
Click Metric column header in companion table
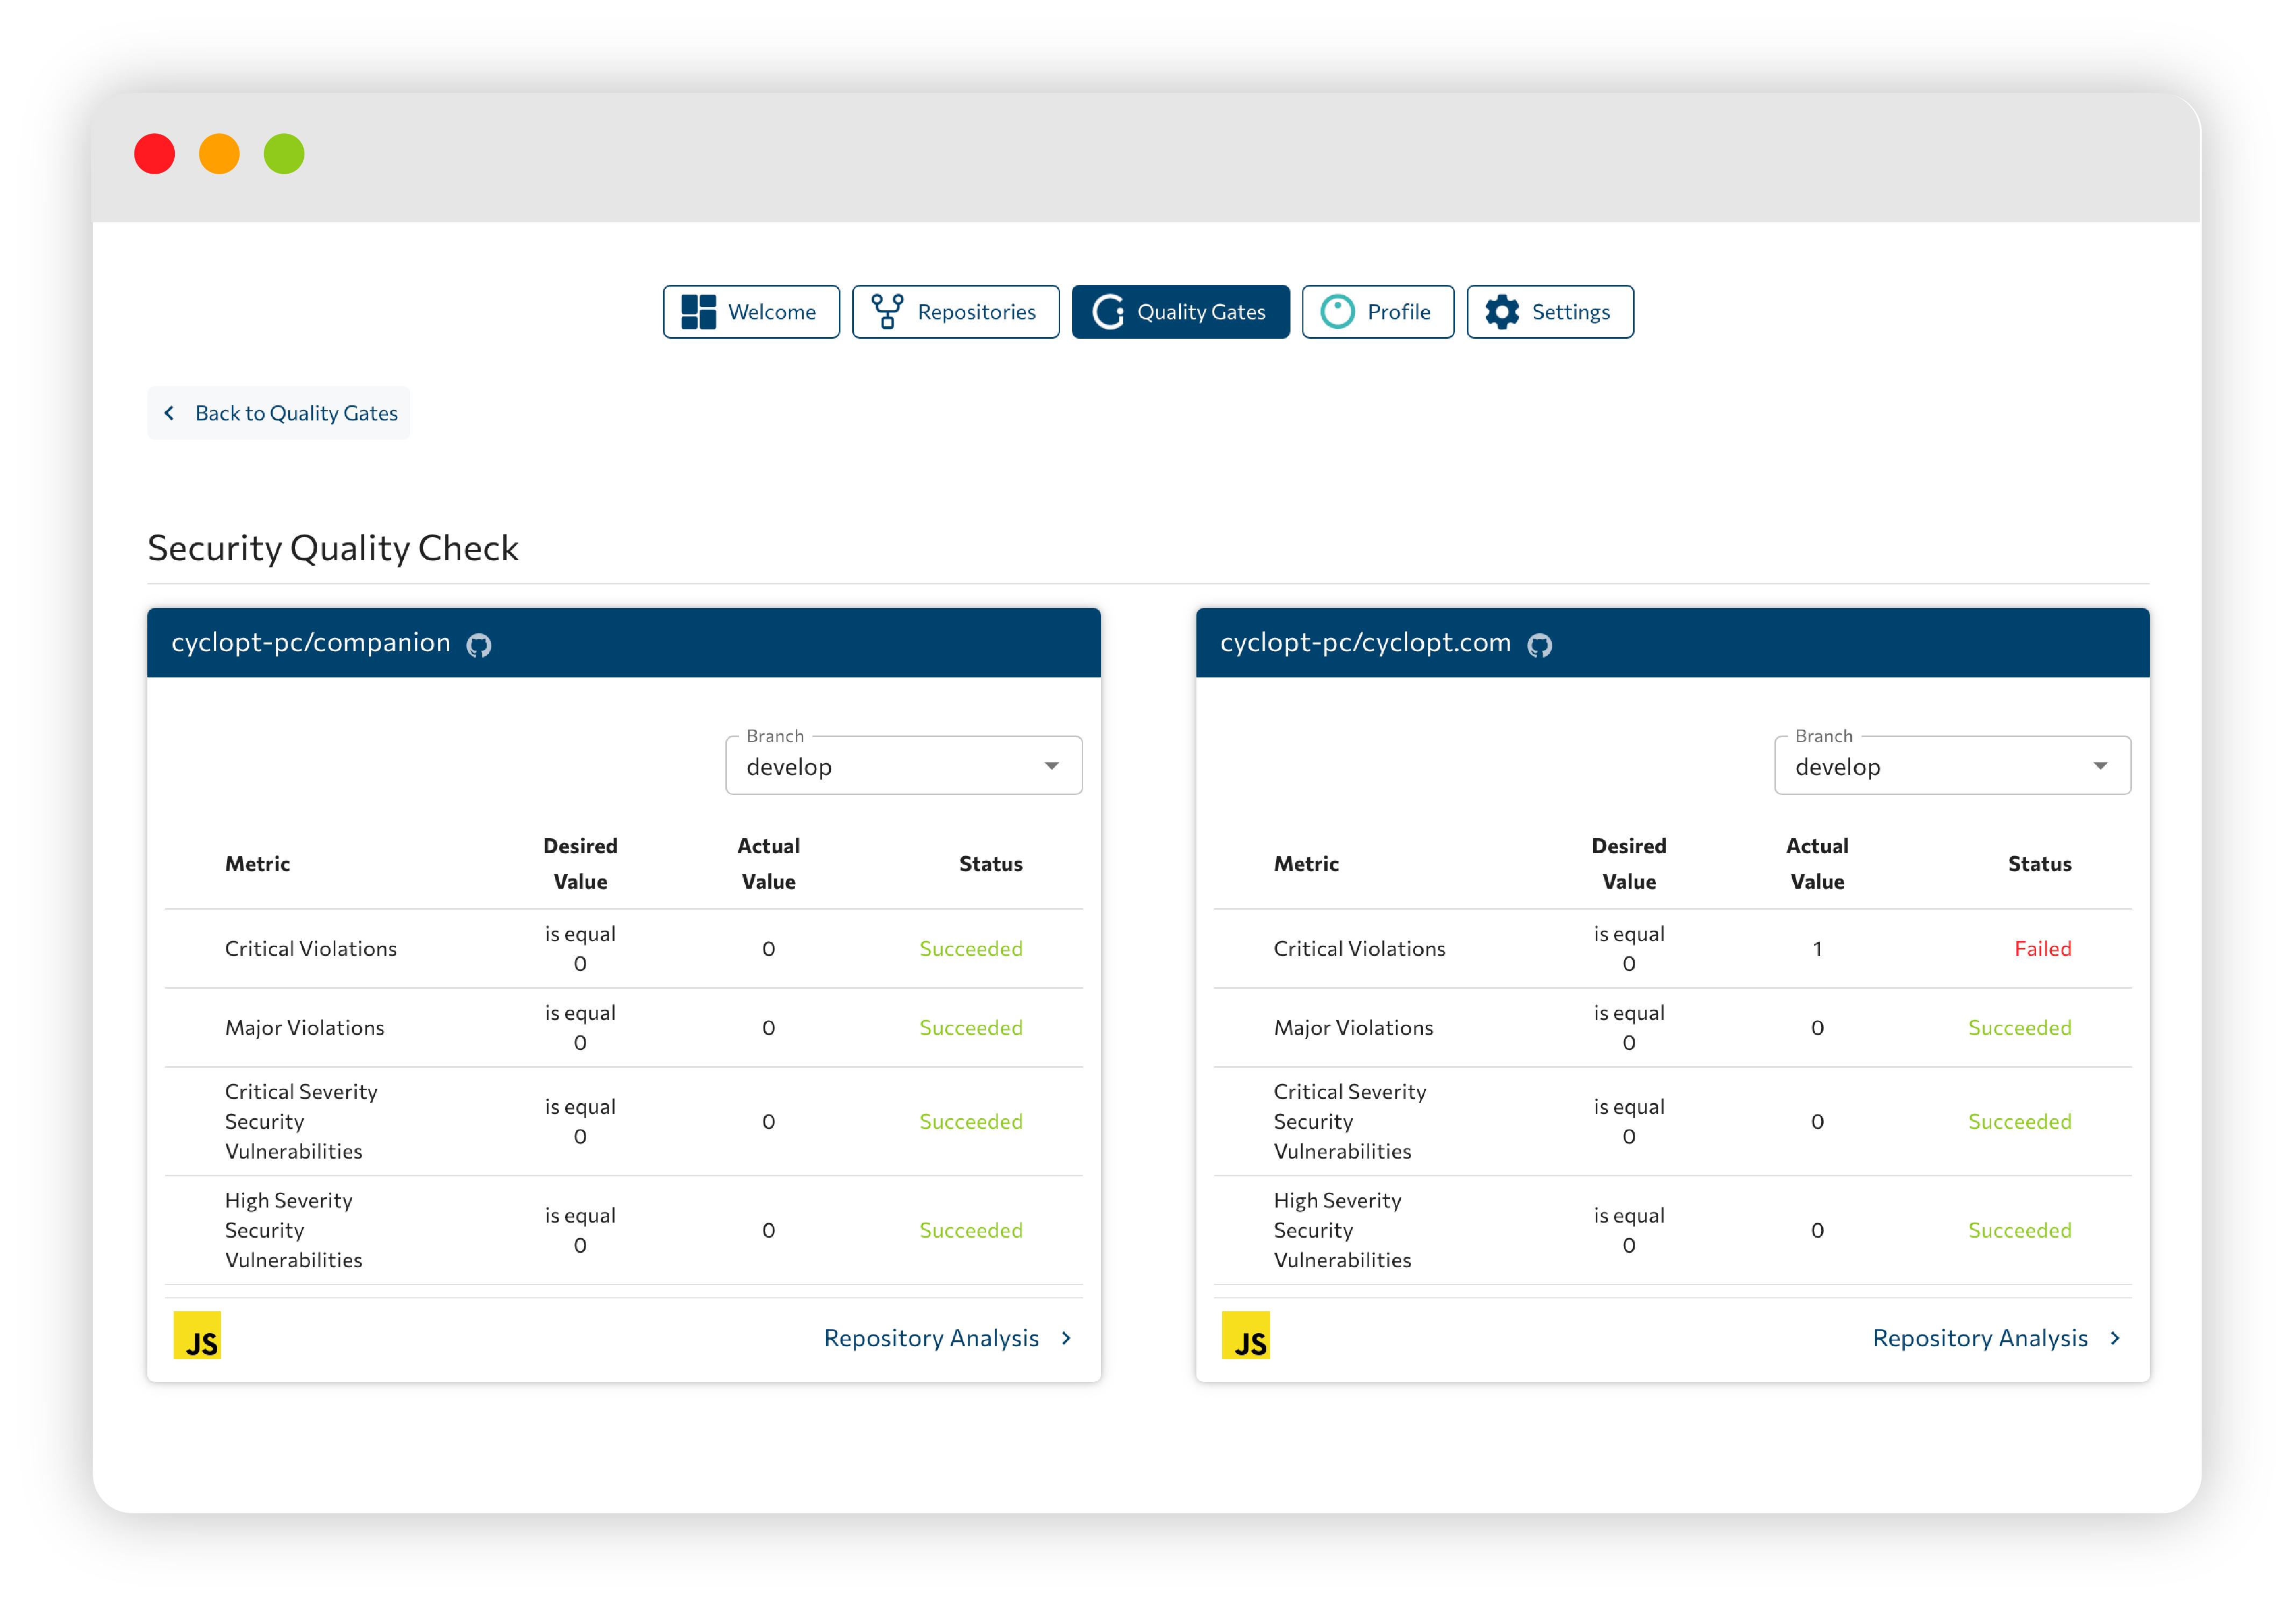[257, 864]
